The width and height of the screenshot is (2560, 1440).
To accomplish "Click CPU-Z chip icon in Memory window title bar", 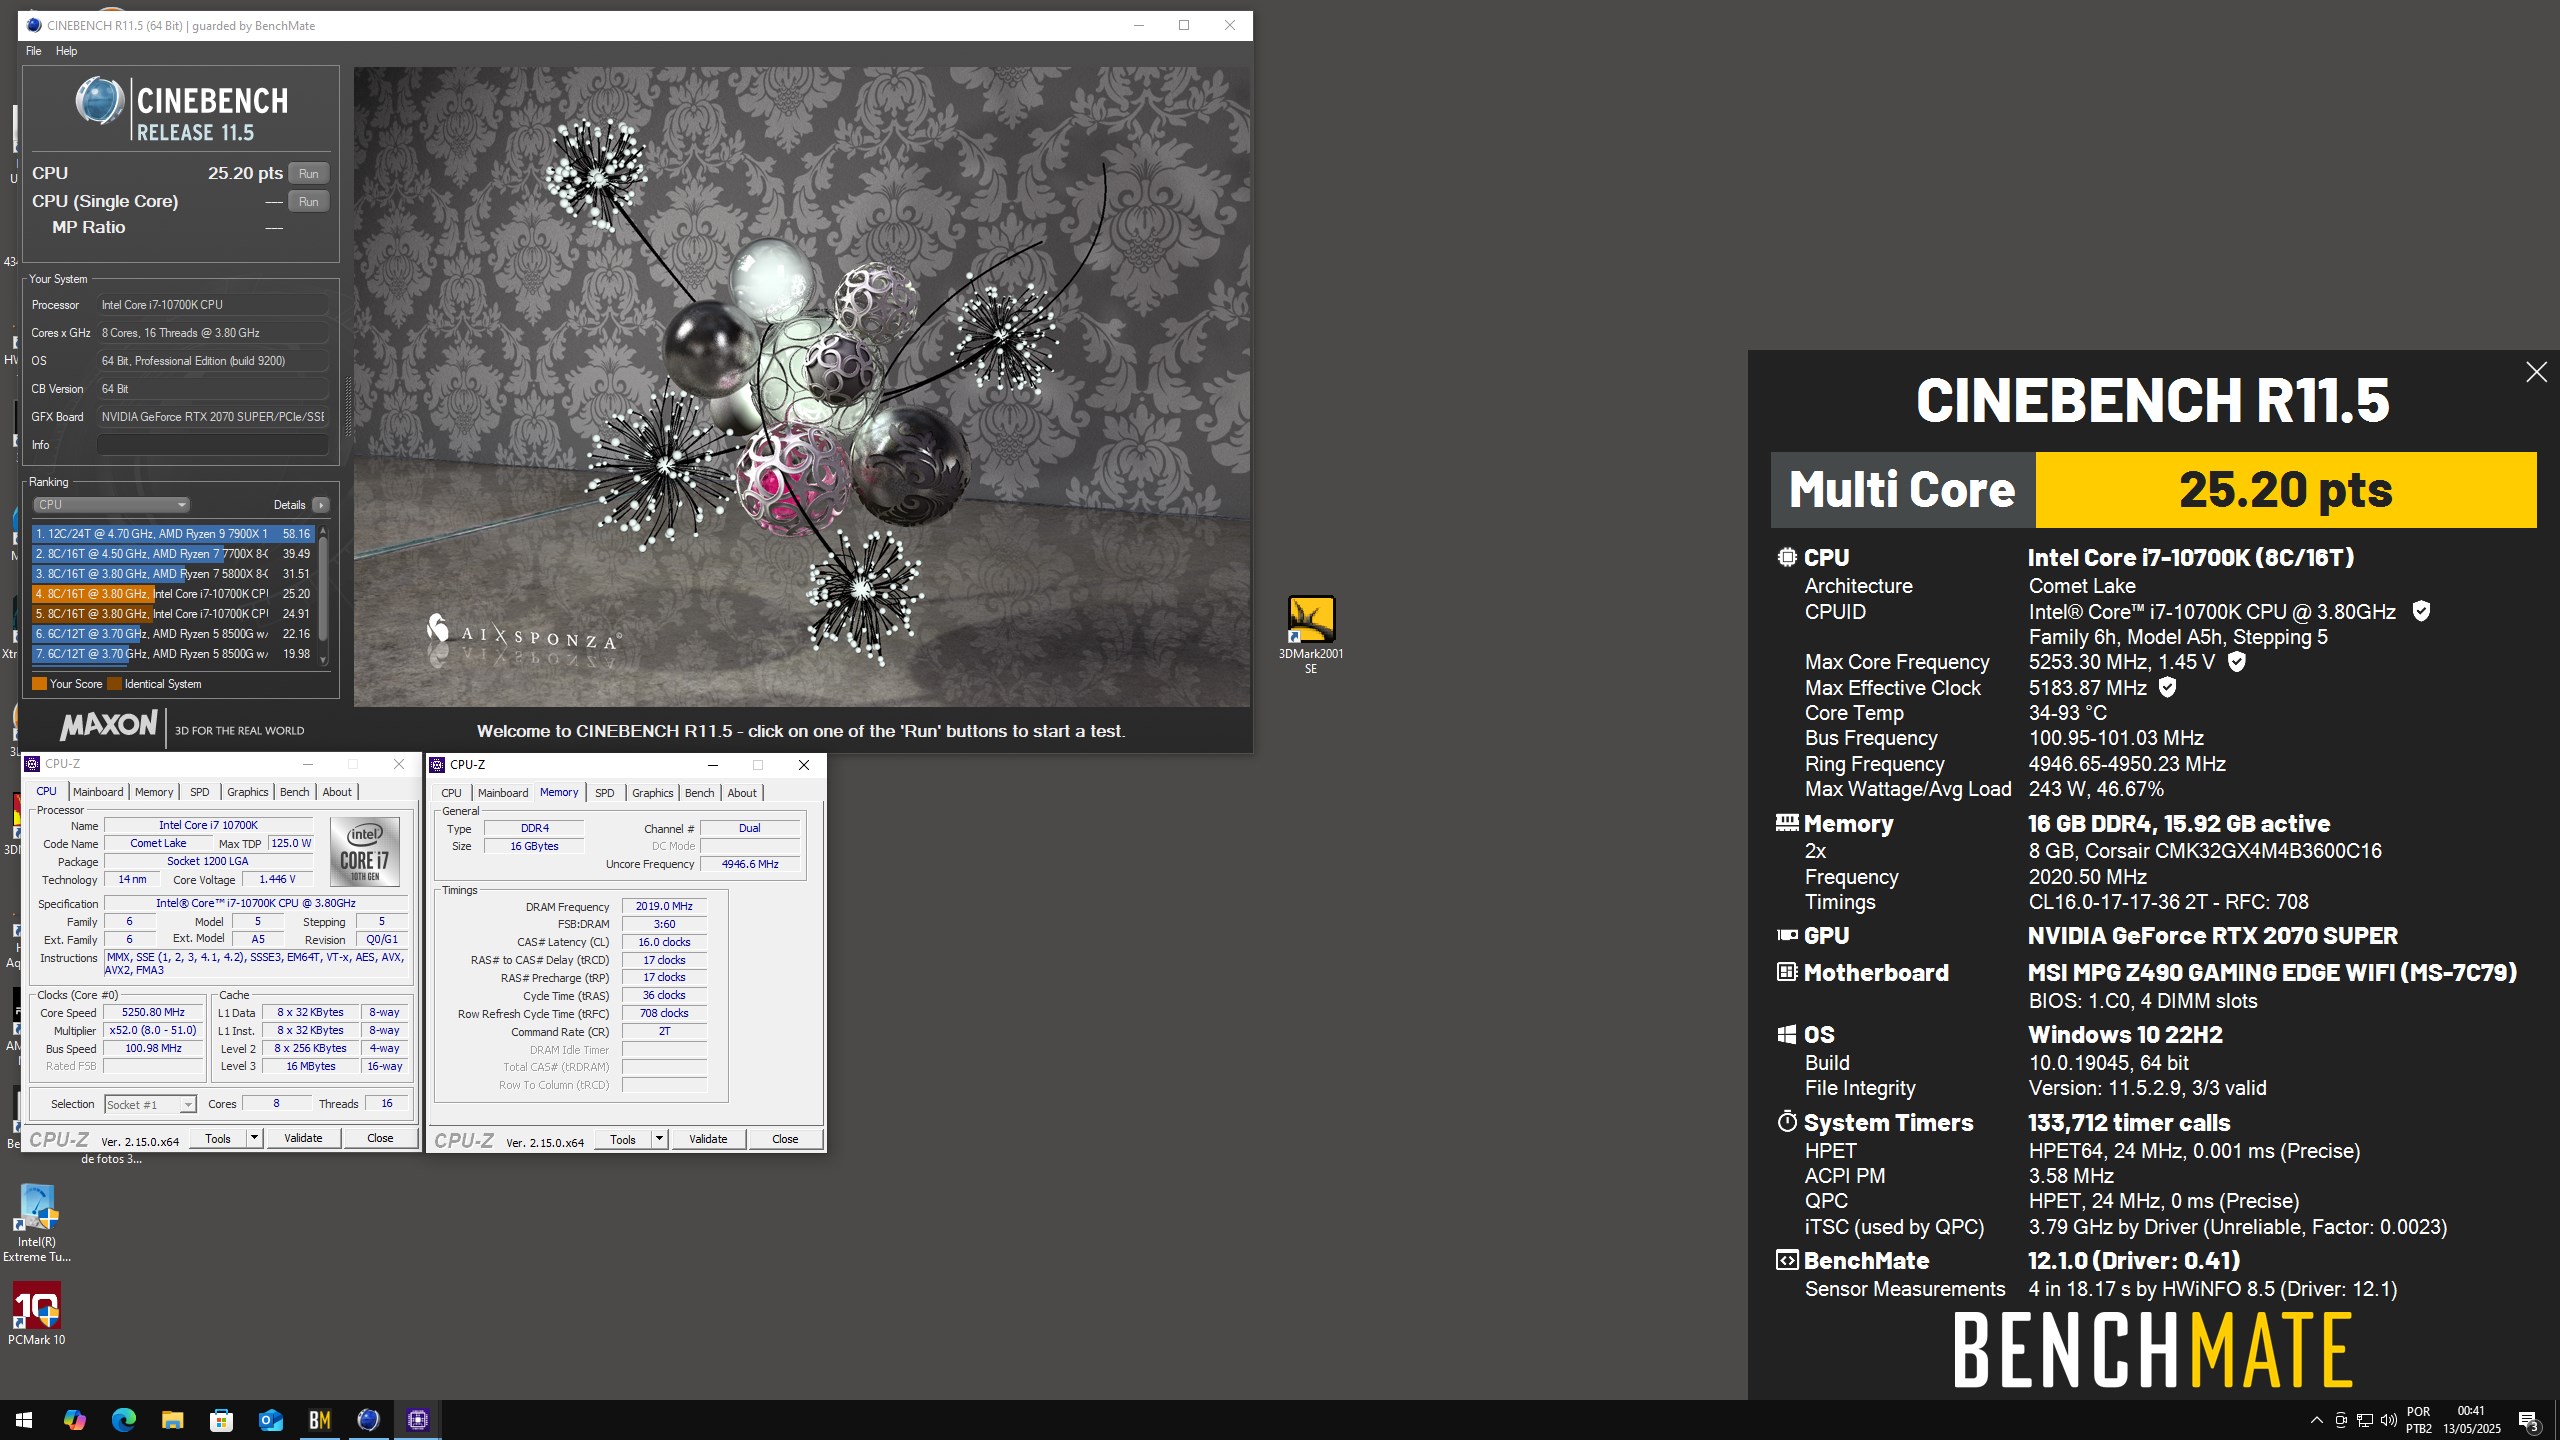I will 438,765.
